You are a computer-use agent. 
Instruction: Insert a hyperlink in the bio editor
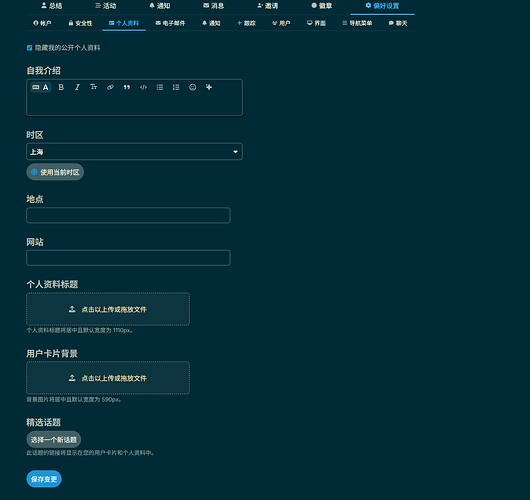pyautogui.click(x=110, y=87)
